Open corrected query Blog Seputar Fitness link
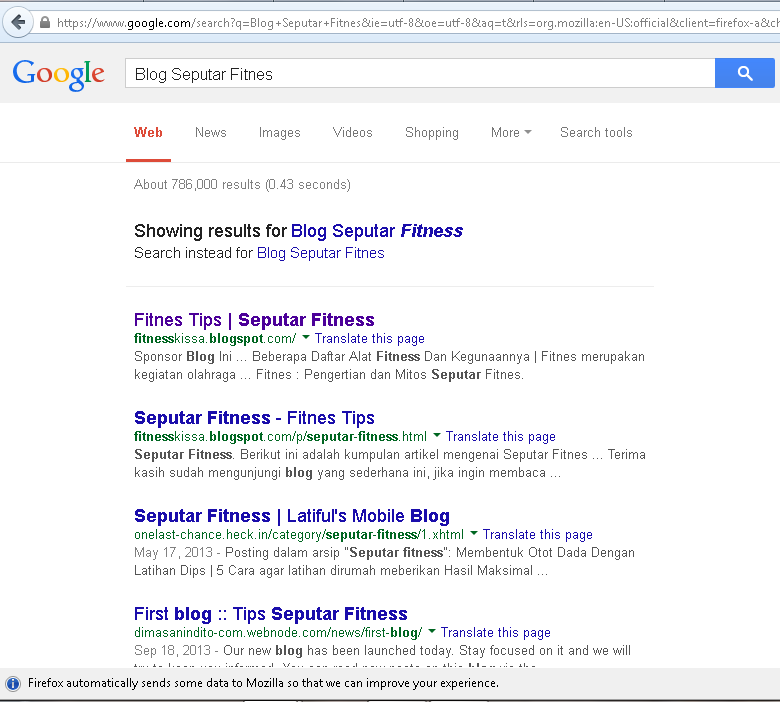Viewport: 780px width, 702px height. pos(377,231)
